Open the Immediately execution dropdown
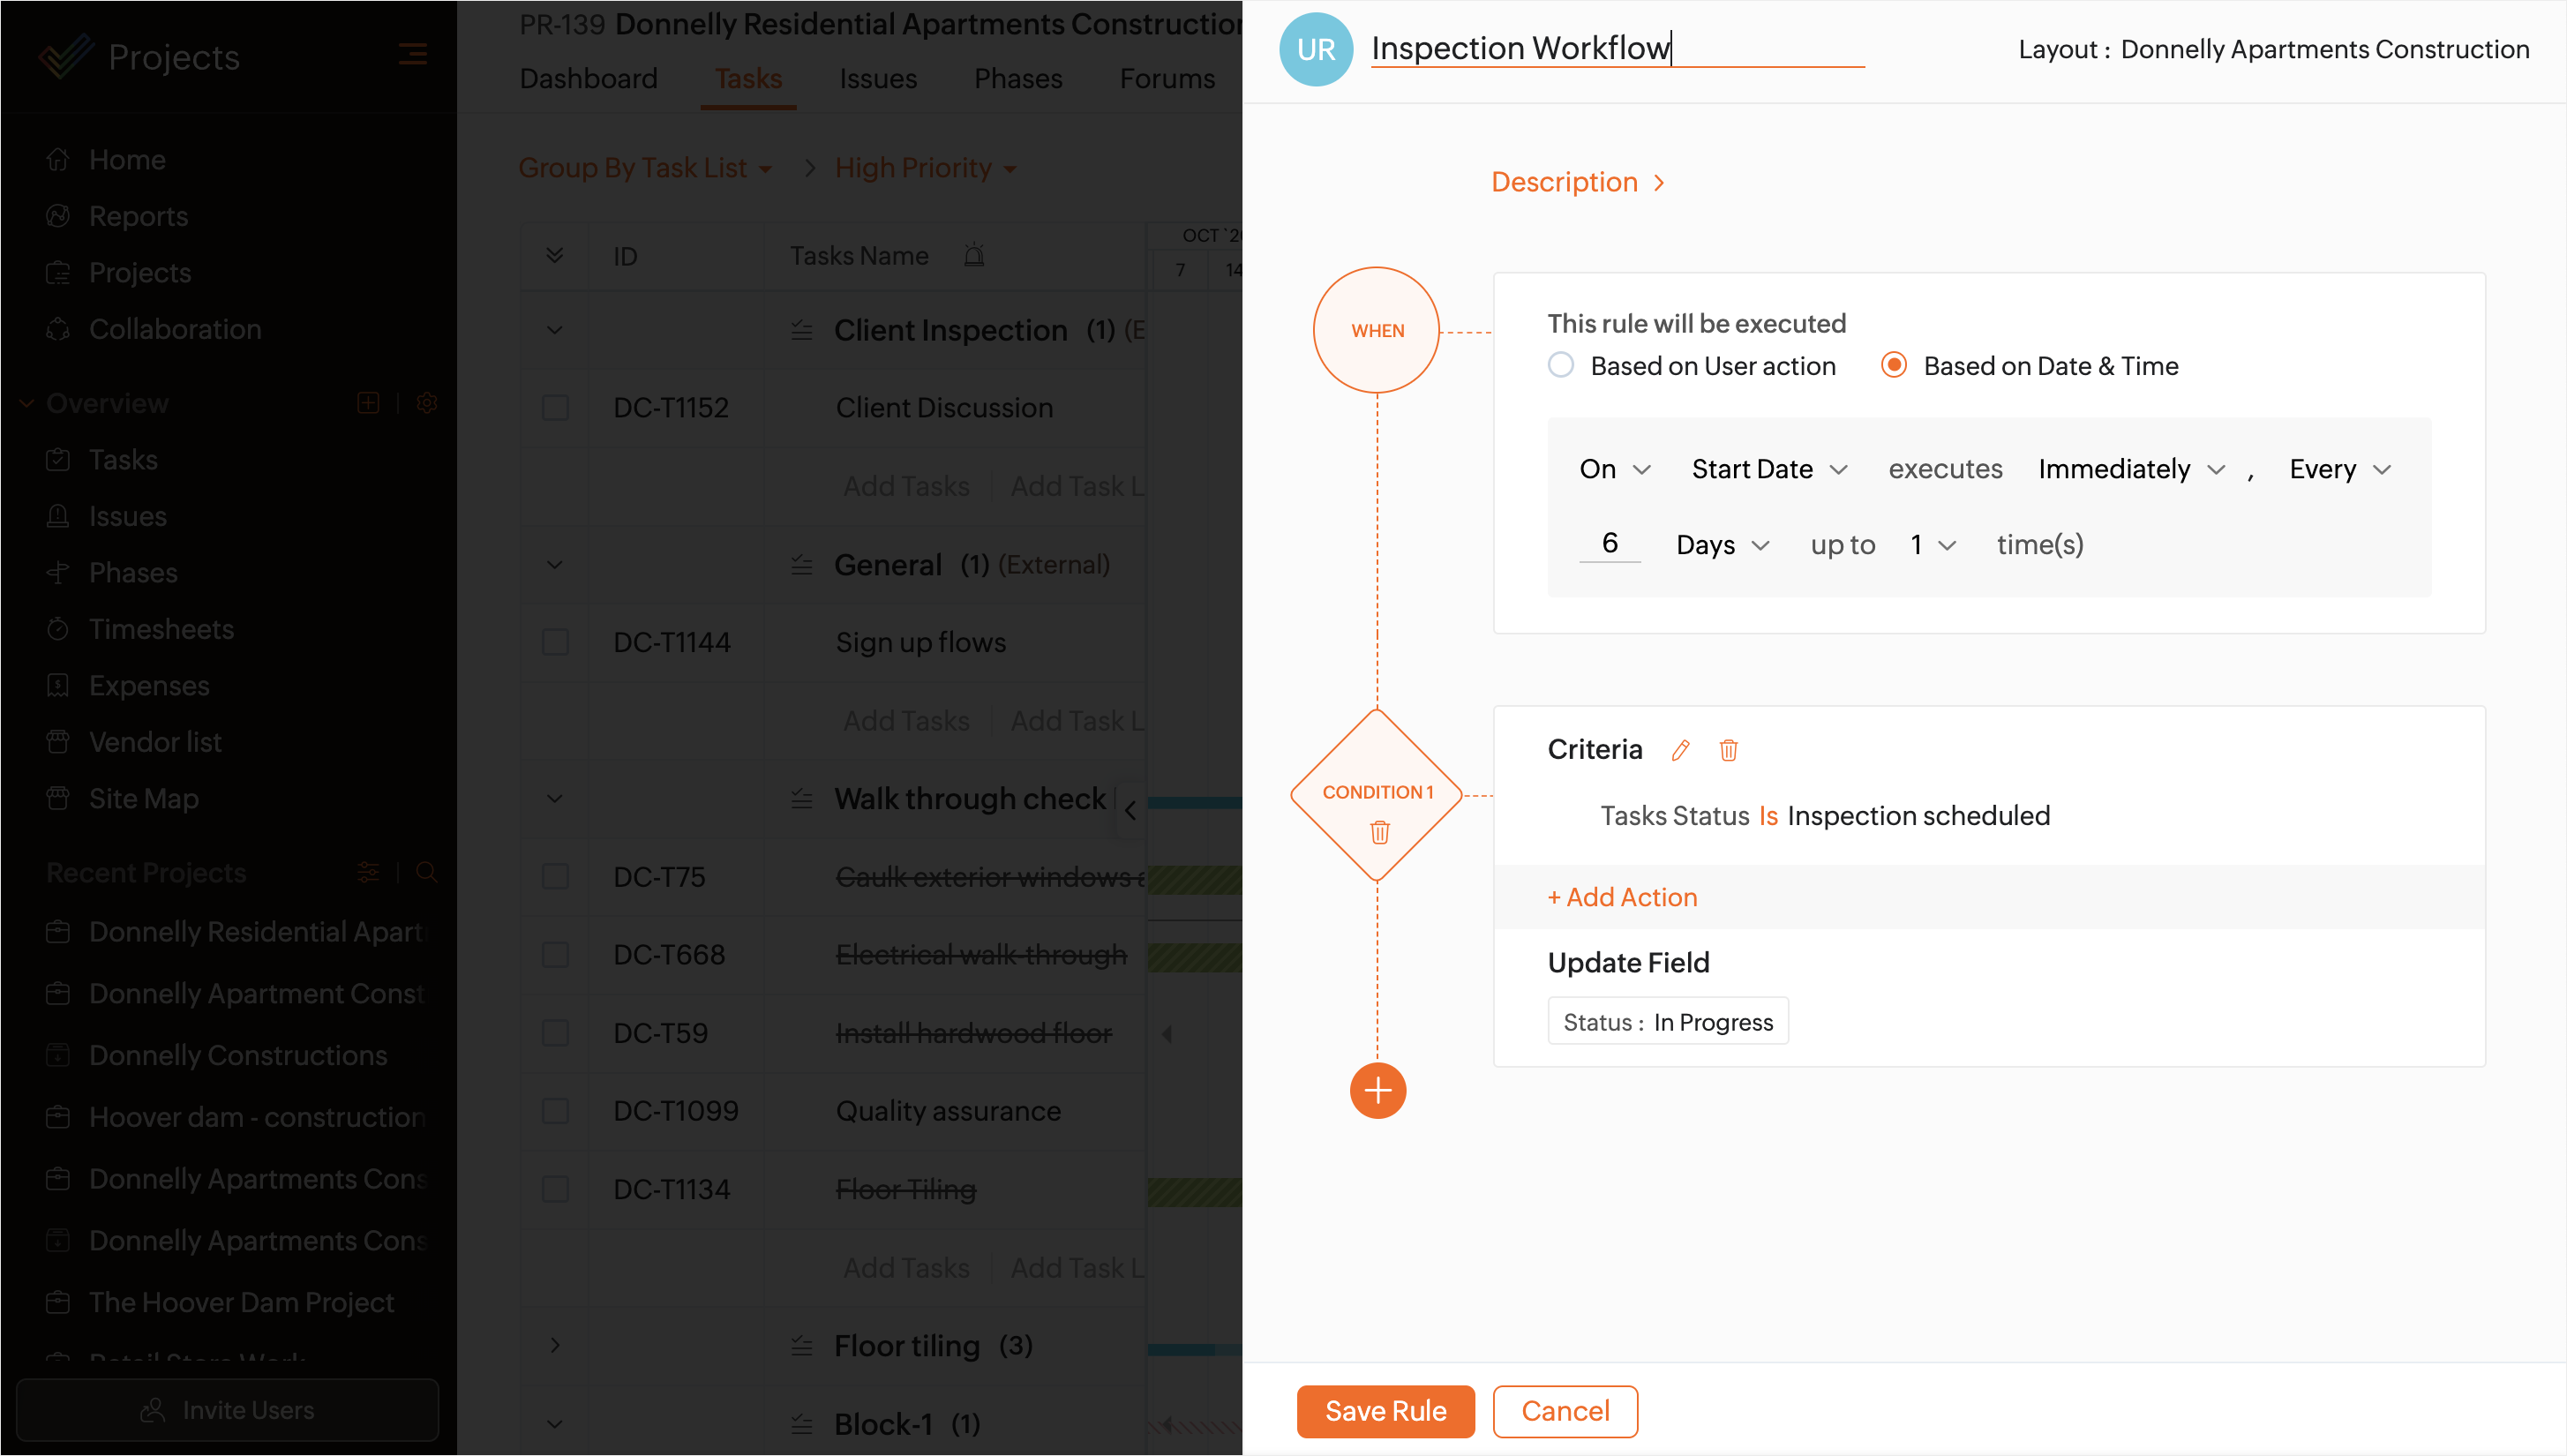This screenshot has height=1456, width=2567. (2130, 469)
